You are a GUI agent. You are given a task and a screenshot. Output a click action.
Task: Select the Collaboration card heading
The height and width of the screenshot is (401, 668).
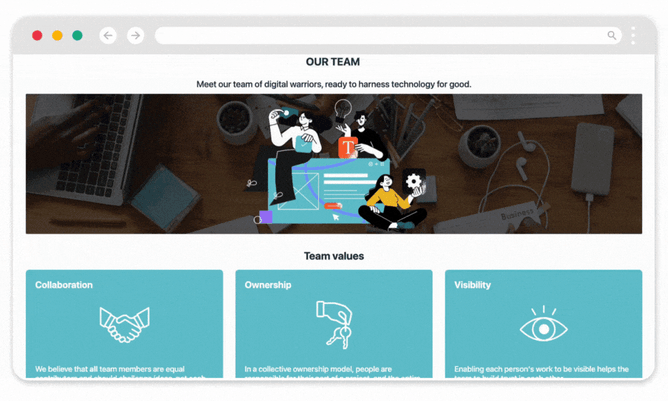[64, 285]
